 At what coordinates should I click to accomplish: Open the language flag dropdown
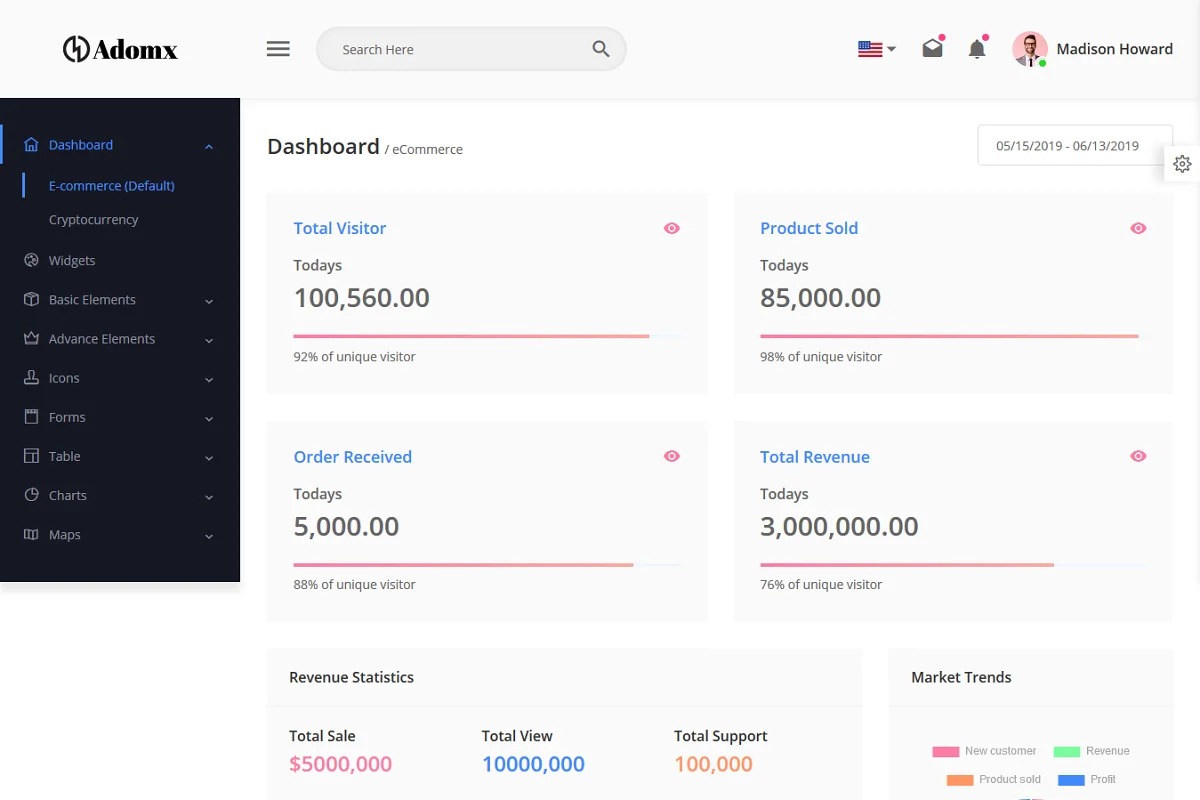click(x=876, y=49)
